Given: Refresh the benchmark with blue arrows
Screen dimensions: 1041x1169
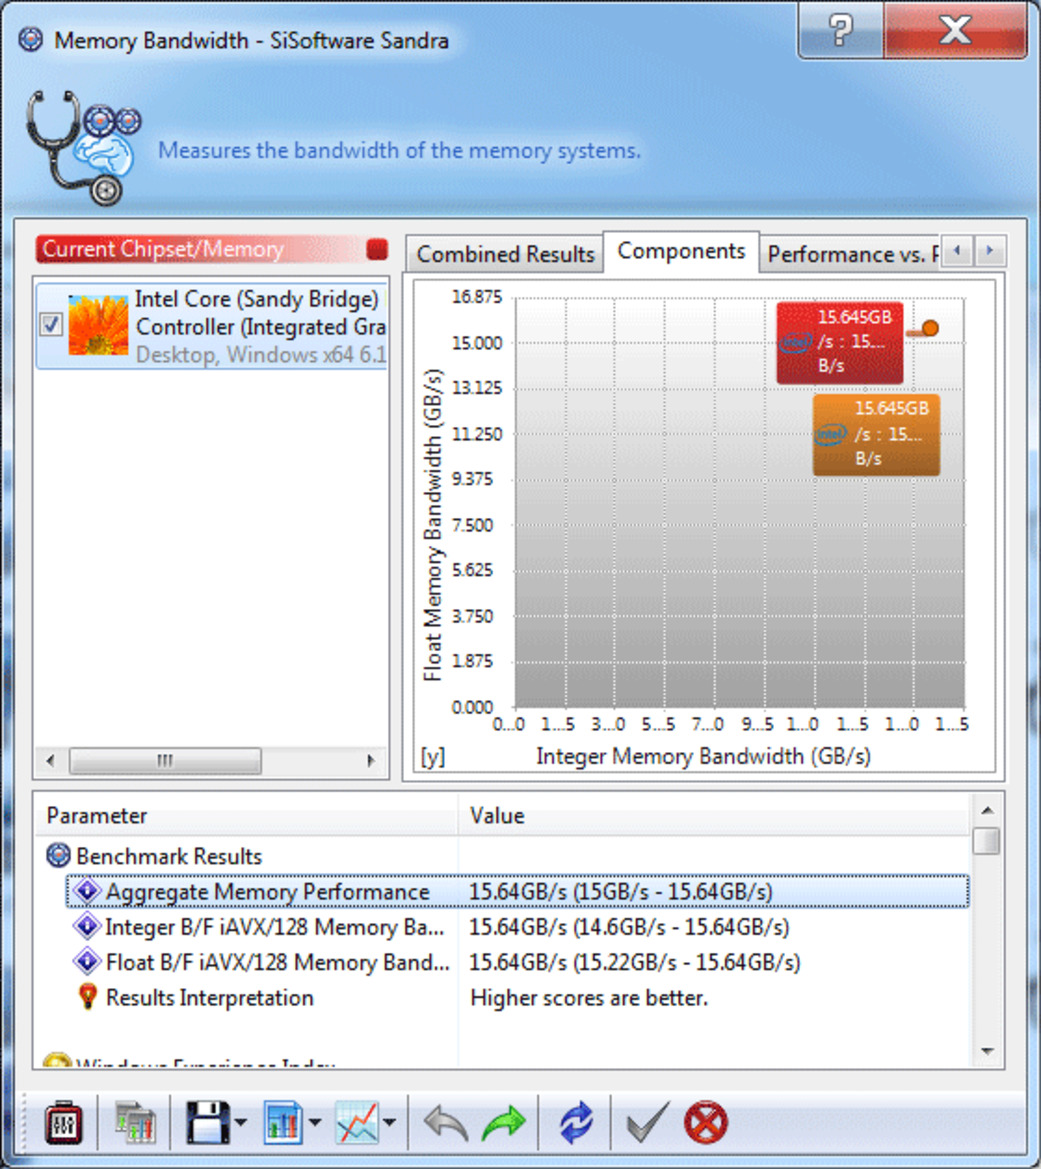Looking at the screenshot, I should 576,1122.
